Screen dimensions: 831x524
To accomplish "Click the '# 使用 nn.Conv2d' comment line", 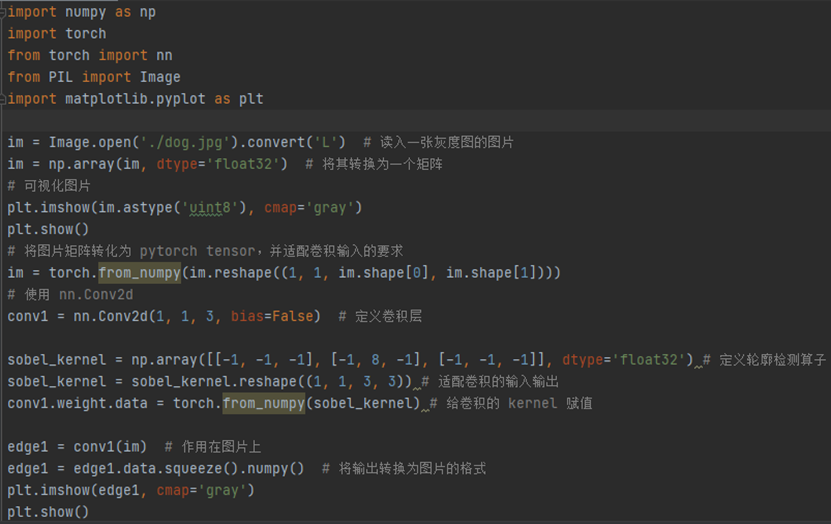I will coord(69,295).
